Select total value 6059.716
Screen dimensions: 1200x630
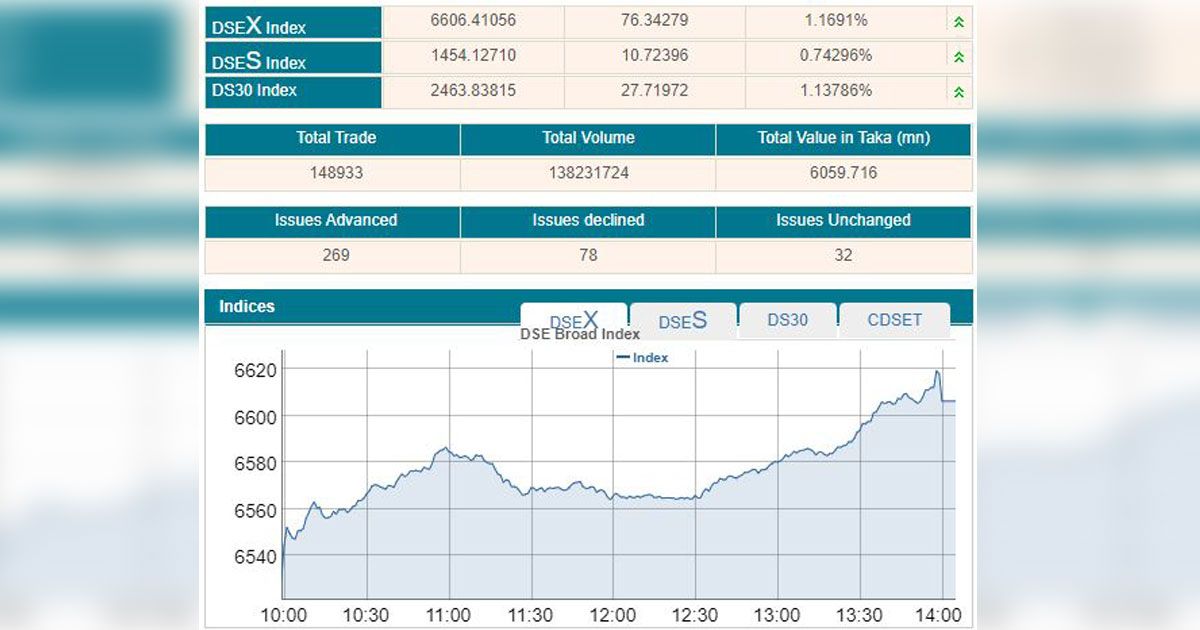coord(843,173)
